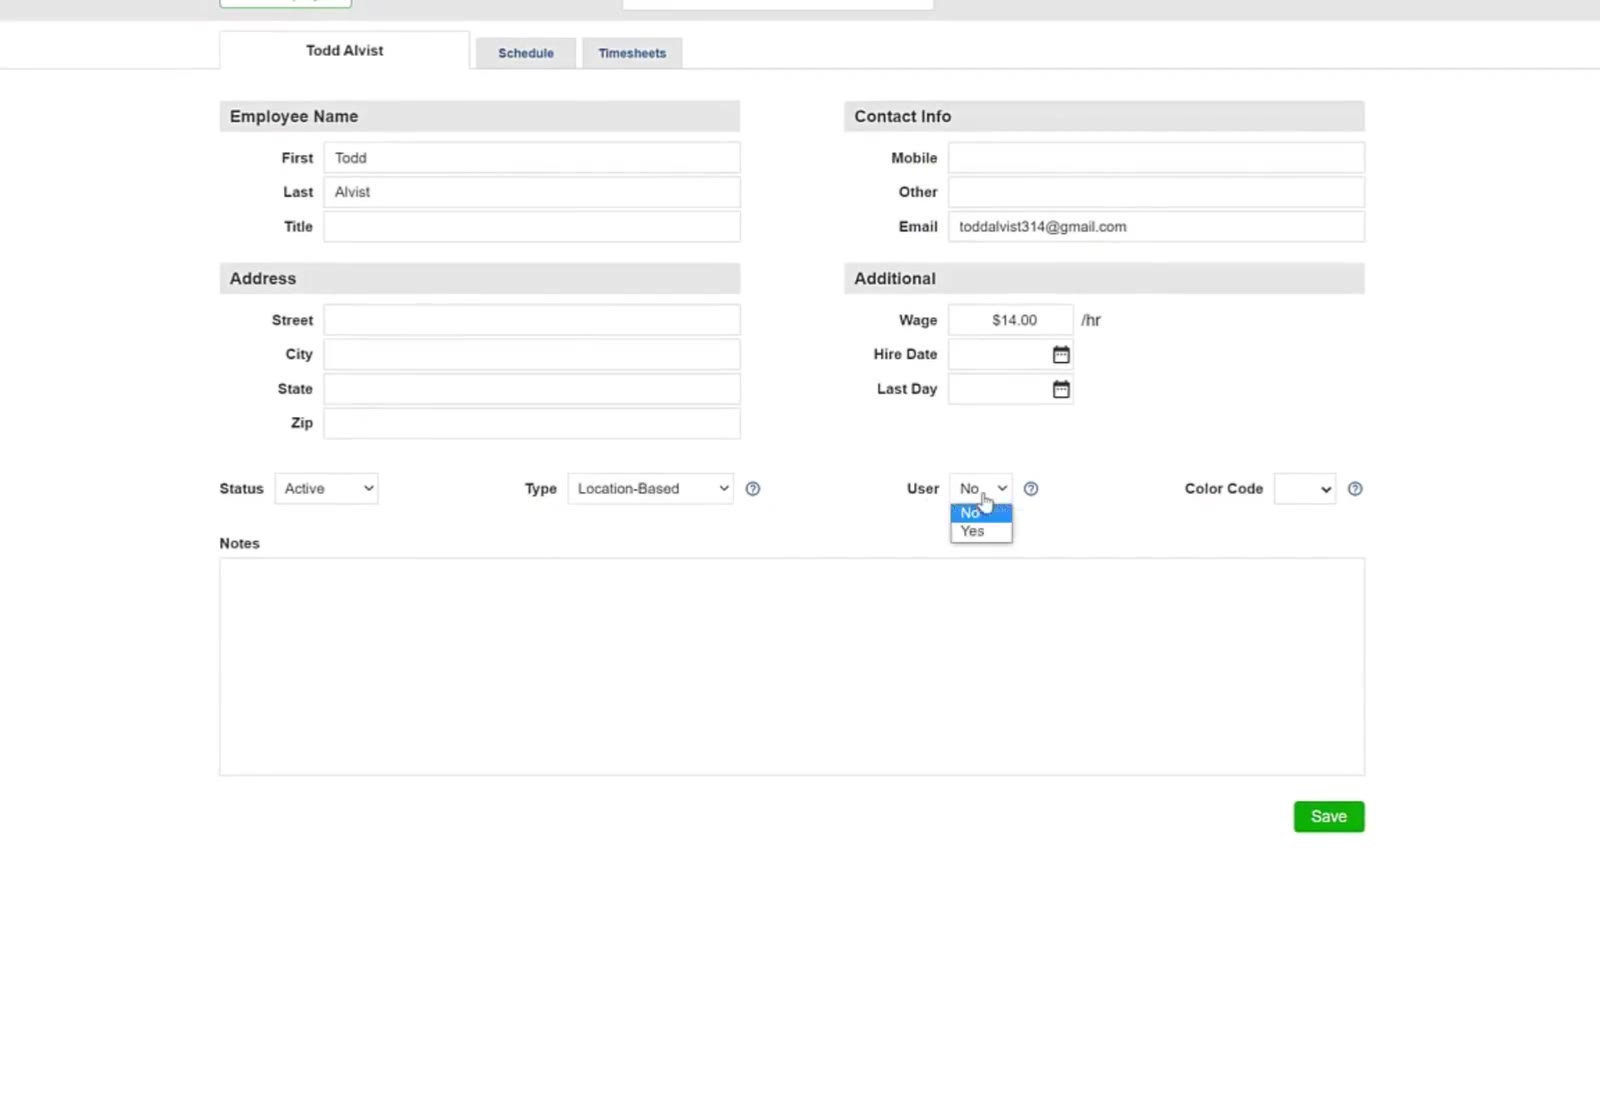Select the Todd Alvist tab
Viewport: 1600px width, 1112px height.
coord(345,50)
